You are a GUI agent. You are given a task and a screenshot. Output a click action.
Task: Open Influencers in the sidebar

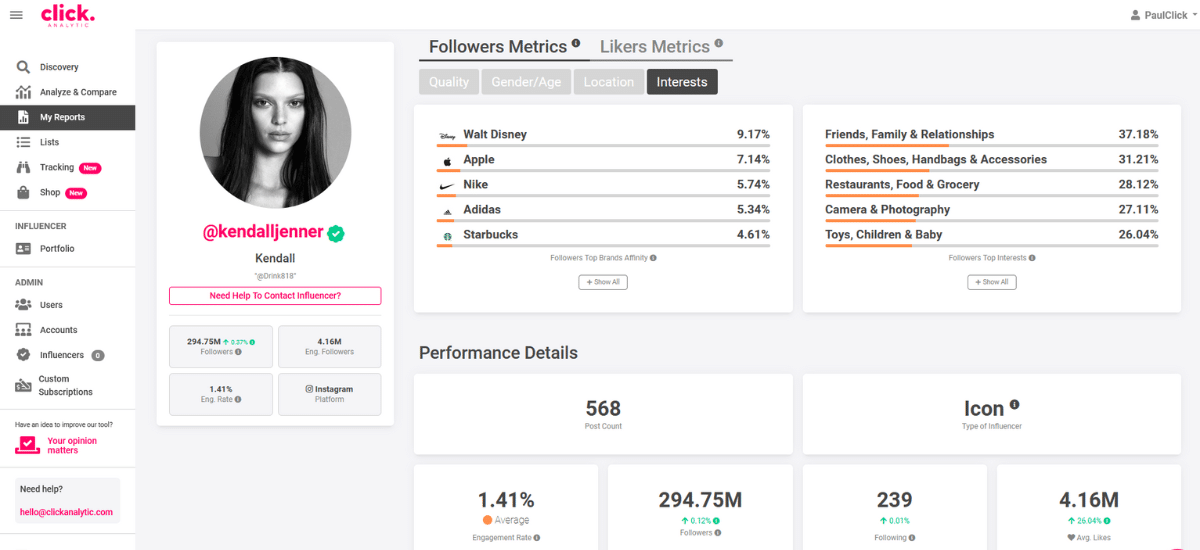point(62,355)
